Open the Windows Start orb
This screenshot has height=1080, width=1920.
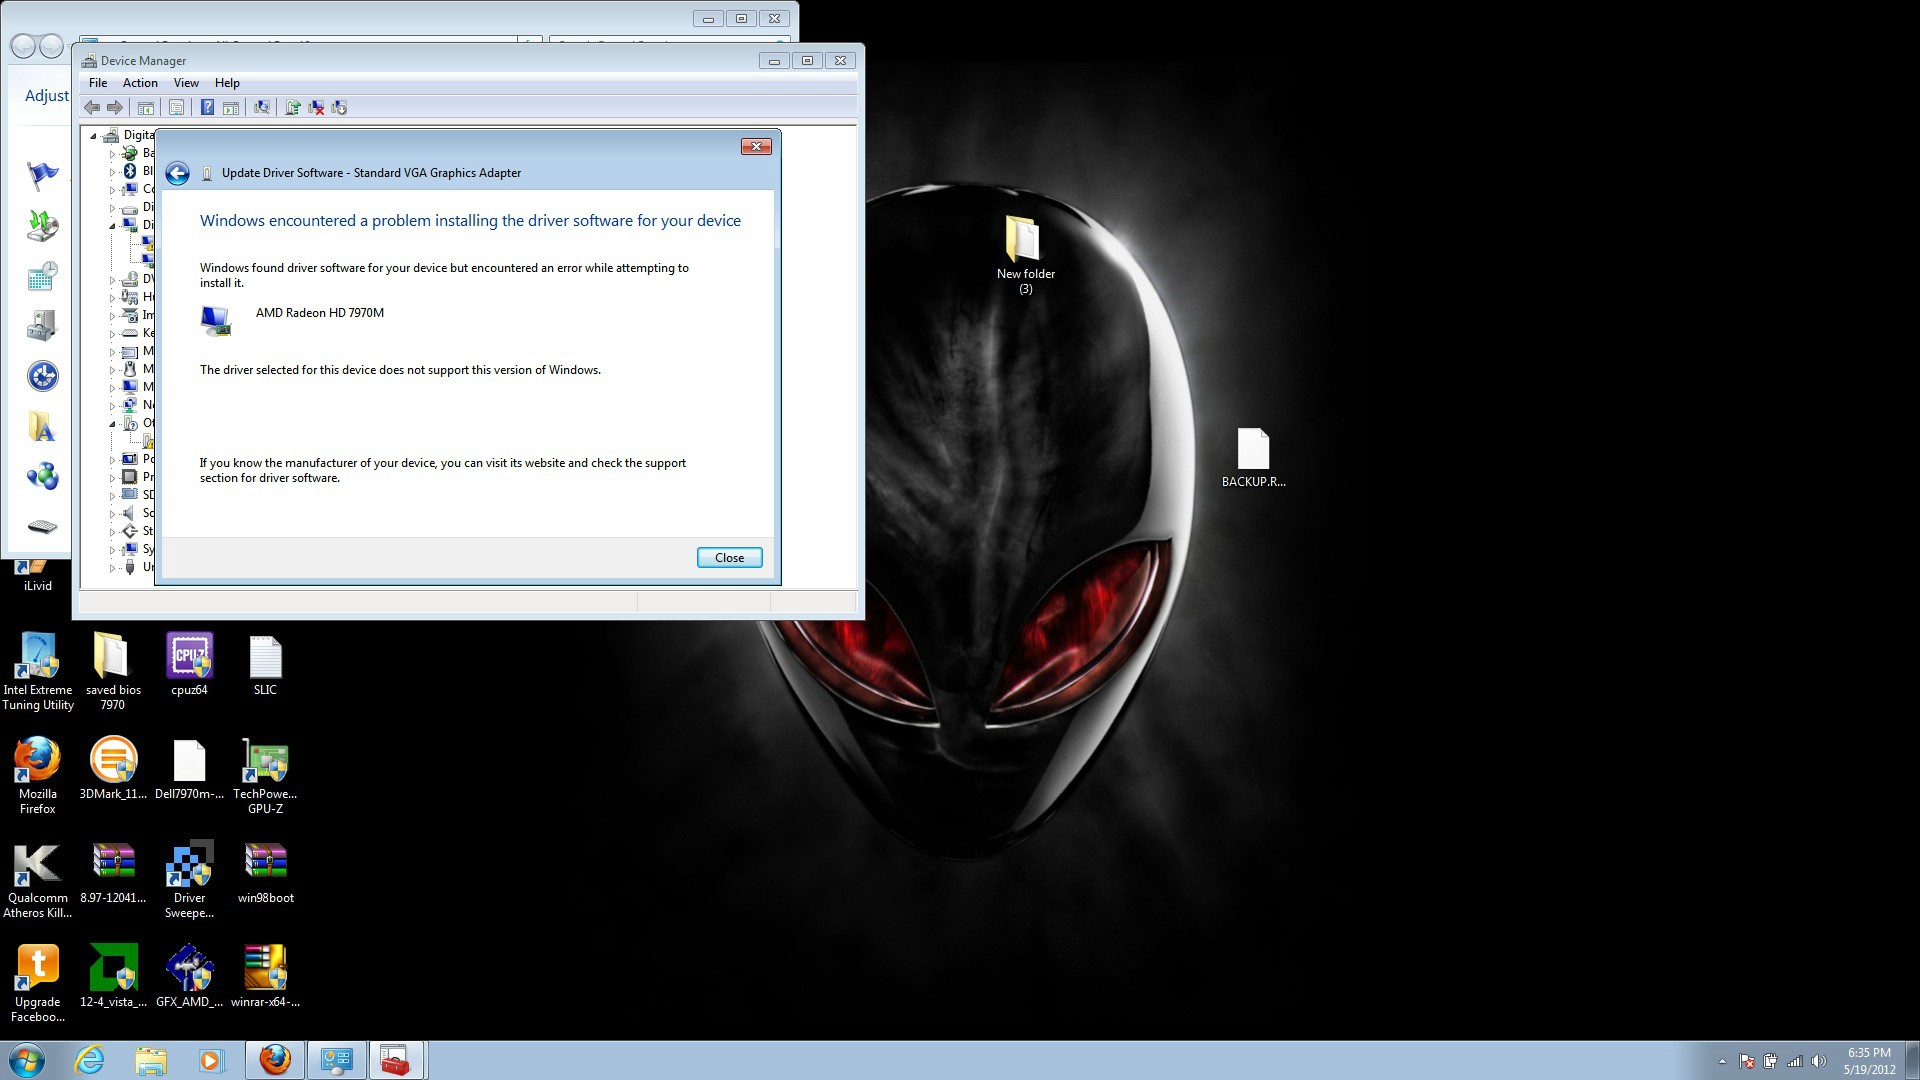point(27,1060)
